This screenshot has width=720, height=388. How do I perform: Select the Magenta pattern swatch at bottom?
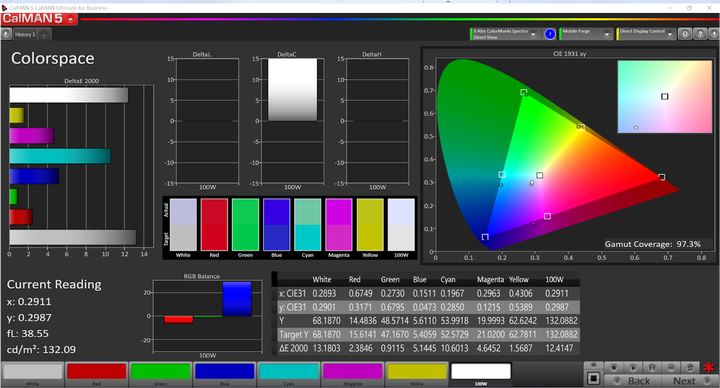click(x=353, y=371)
